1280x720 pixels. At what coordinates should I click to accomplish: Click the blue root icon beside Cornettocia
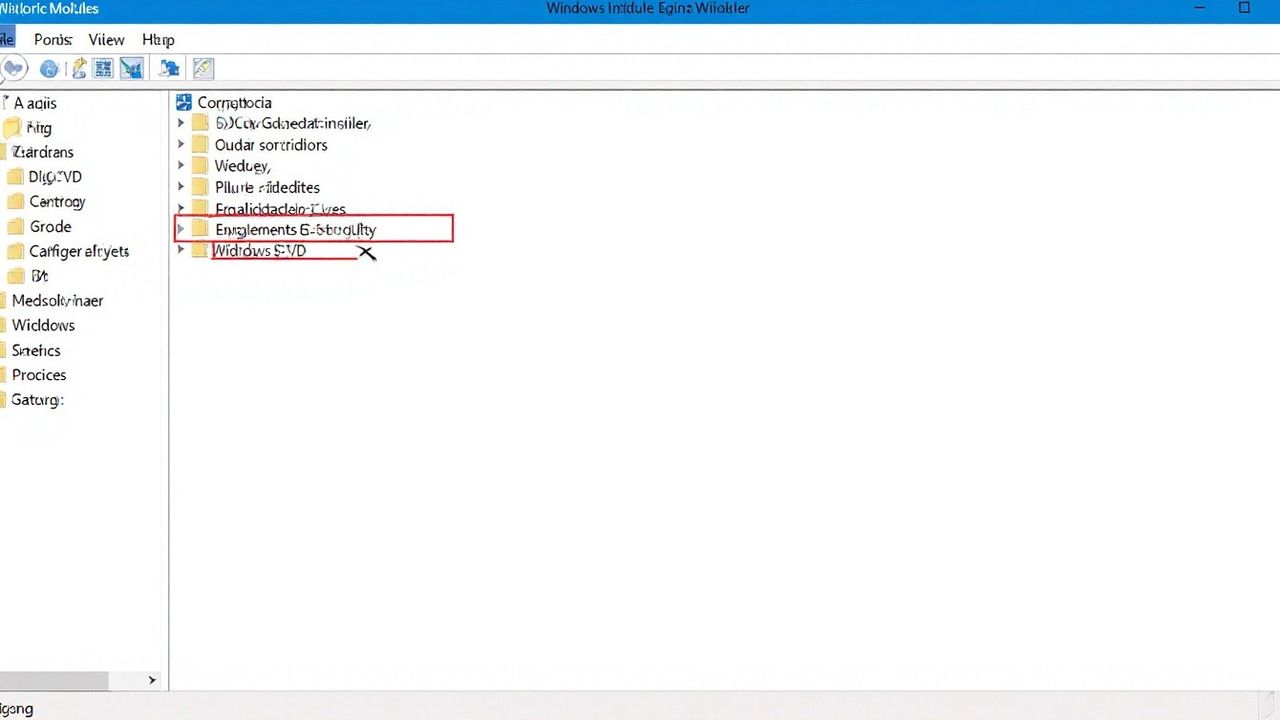pyautogui.click(x=184, y=102)
